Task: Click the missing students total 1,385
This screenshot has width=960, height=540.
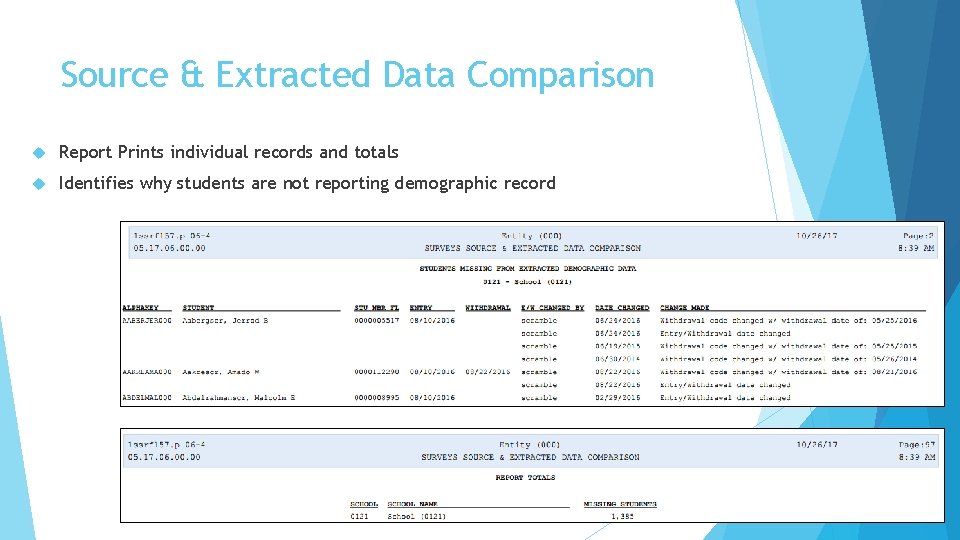Action: tap(622, 516)
